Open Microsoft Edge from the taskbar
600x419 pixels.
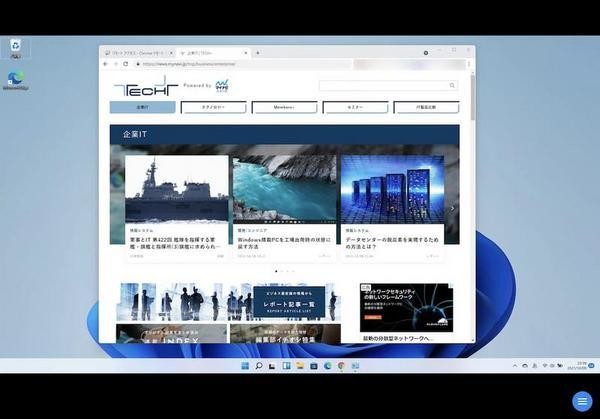pyautogui.click(x=328, y=366)
